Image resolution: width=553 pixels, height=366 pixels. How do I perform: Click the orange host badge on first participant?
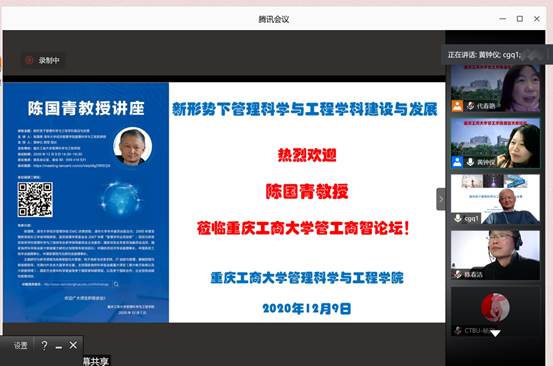click(x=457, y=106)
